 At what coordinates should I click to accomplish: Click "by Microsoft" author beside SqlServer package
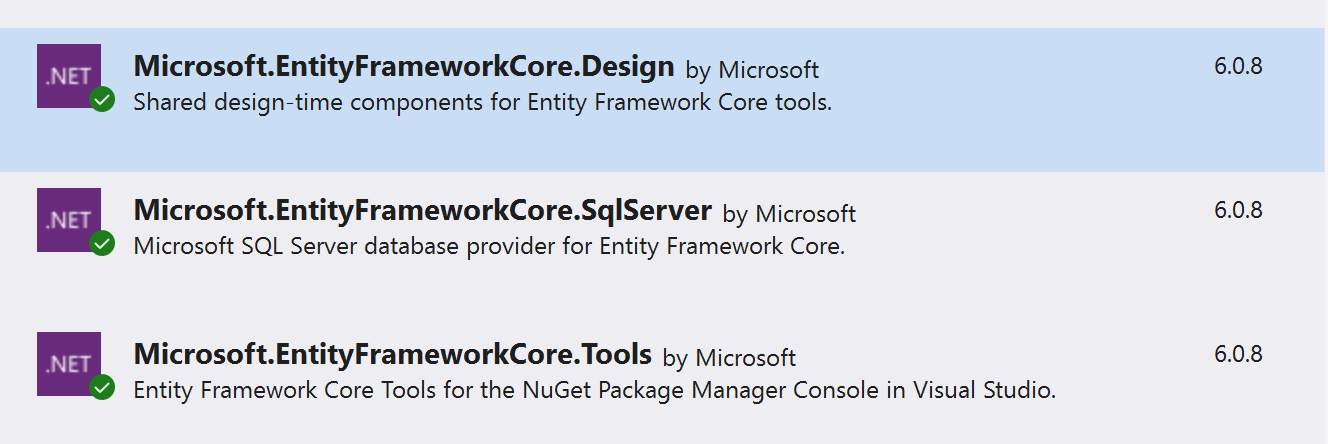(789, 214)
